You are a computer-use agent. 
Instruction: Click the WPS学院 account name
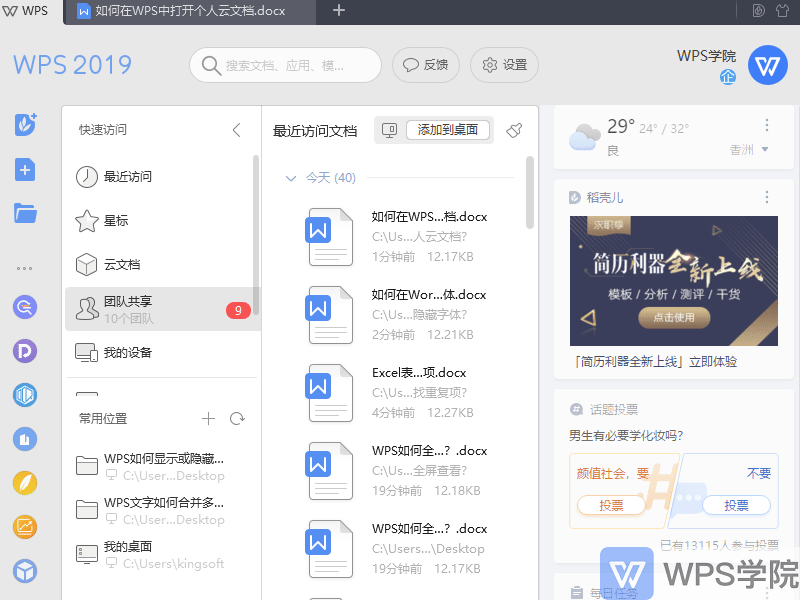tap(706, 56)
